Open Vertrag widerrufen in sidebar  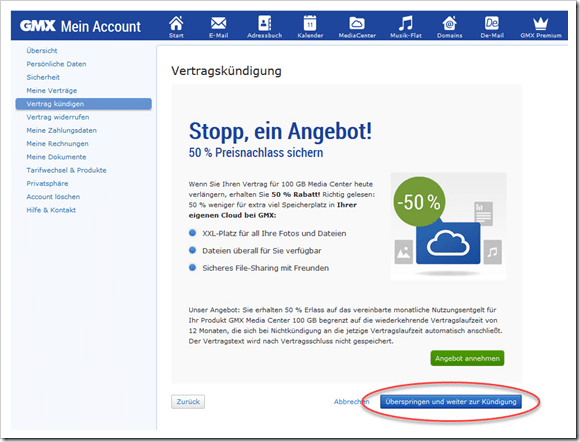[x=58, y=117]
